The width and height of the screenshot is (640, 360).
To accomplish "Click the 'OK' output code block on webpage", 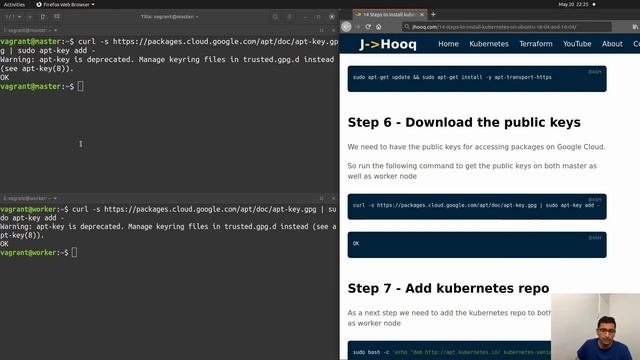I will (477, 244).
